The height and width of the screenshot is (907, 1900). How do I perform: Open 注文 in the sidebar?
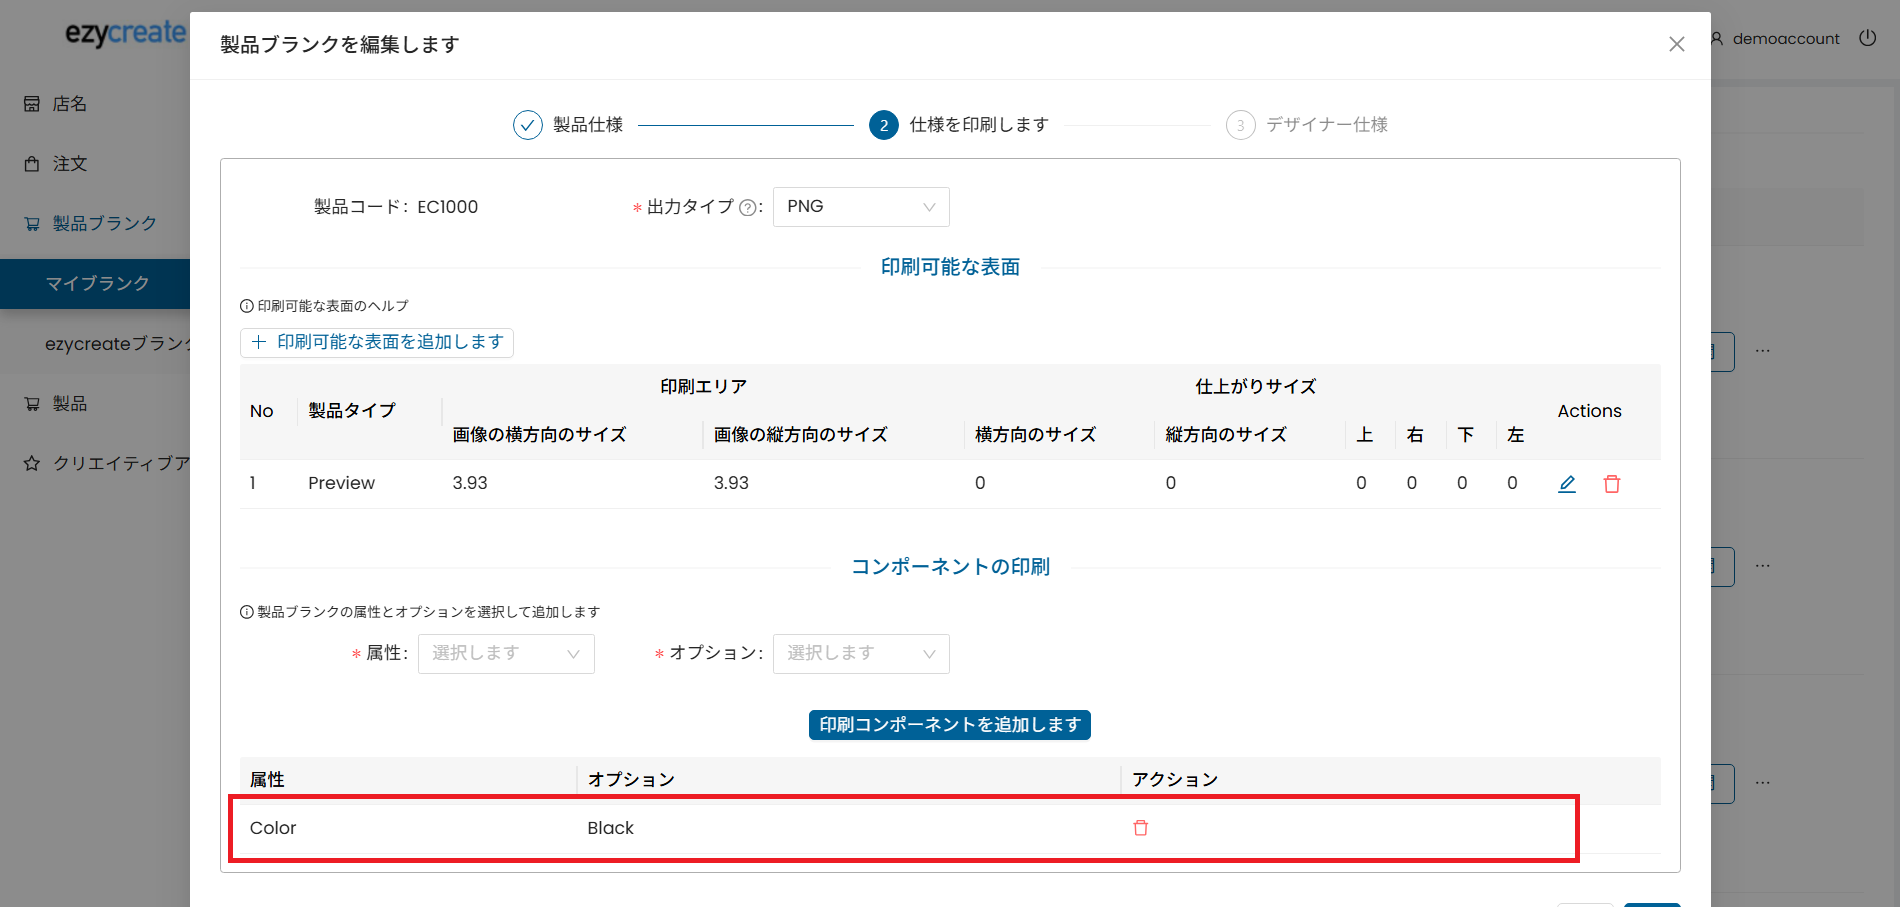pyautogui.click(x=69, y=164)
